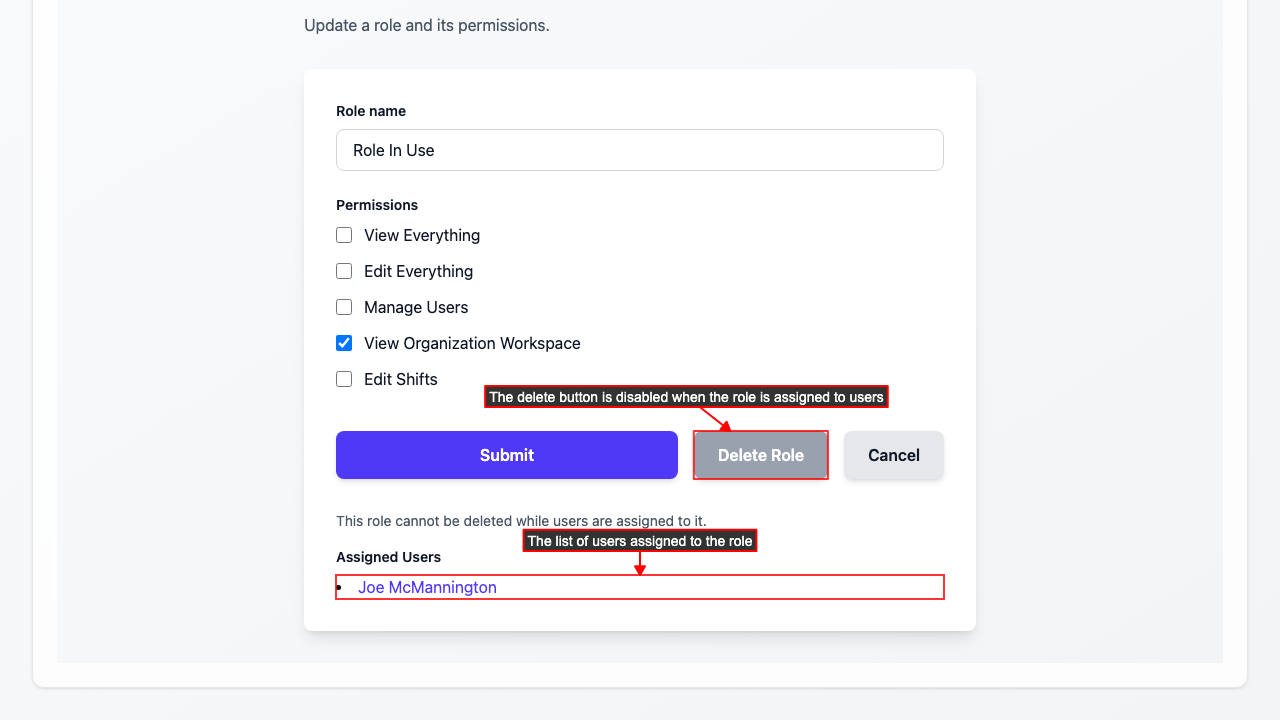Click the "Role name" field label
The height and width of the screenshot is (720, 1280).
tap(371, 111)
